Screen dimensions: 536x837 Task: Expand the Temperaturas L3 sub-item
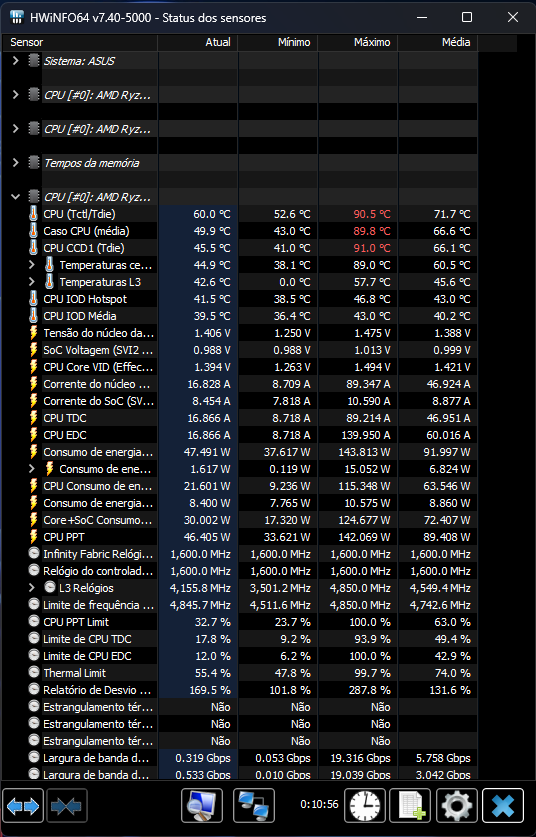click(x=31, y=282)
